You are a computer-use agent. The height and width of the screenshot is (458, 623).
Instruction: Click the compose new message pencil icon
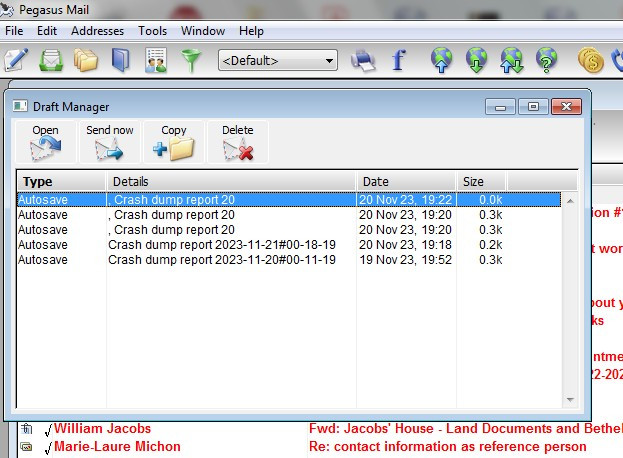click(16, 60)
